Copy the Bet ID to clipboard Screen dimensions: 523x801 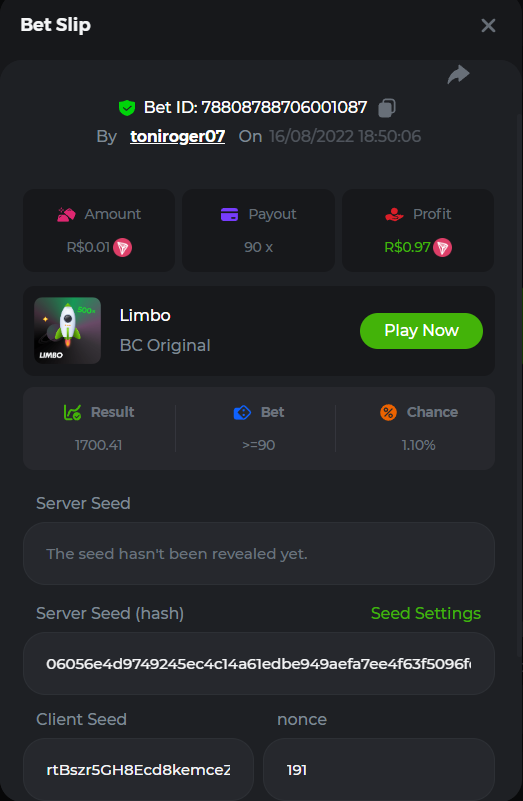pos(387,108)
